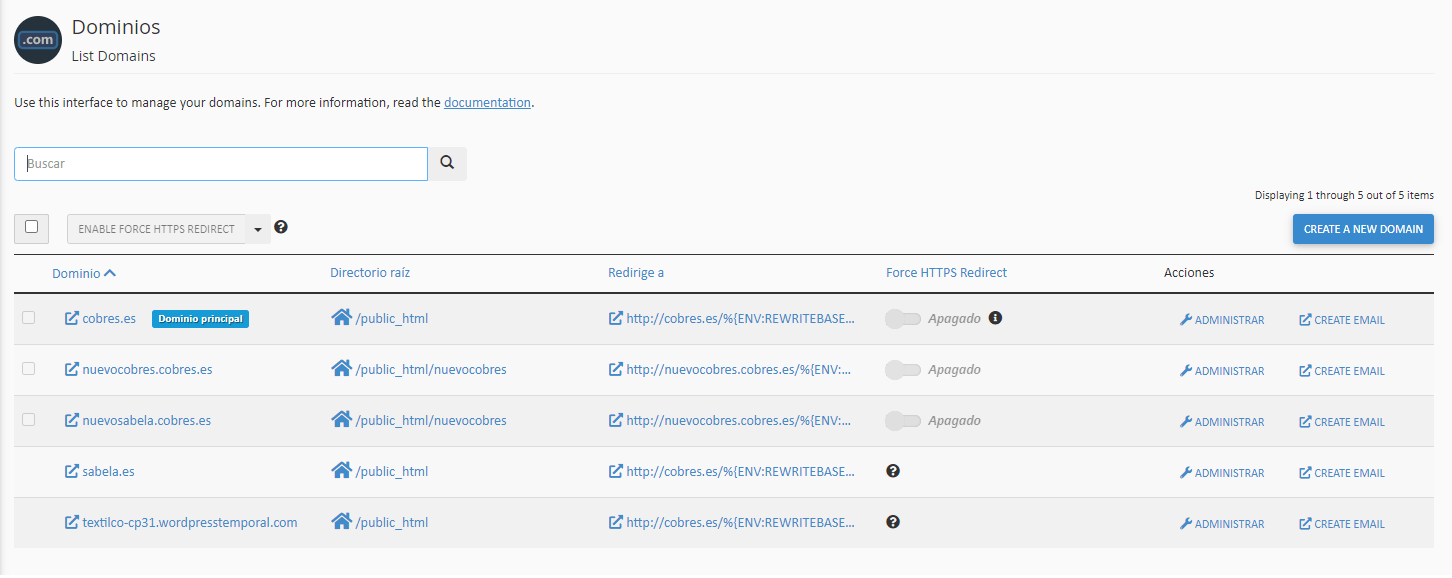Click into the Buscar search field
The width and height of the screenshot is (1452, 578).
[x=221, y=164]
